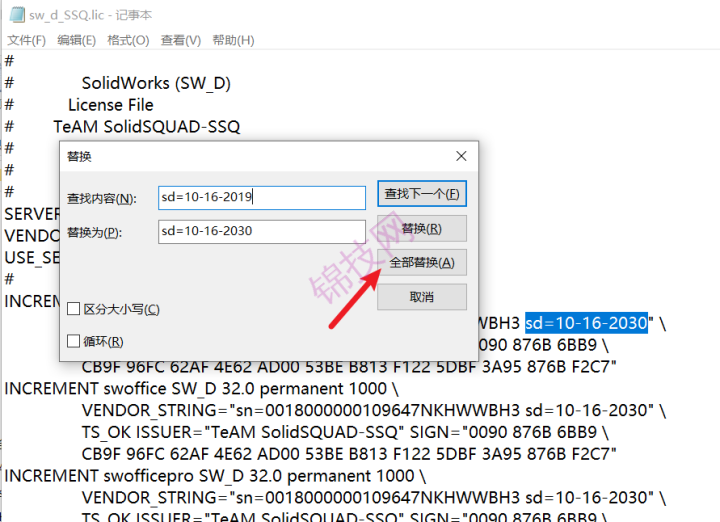The width and height of the screenshot is (720, 522).
Task: Click the 'SolidWorks (SW_D)' comment line
Action: tap(156, 83)
